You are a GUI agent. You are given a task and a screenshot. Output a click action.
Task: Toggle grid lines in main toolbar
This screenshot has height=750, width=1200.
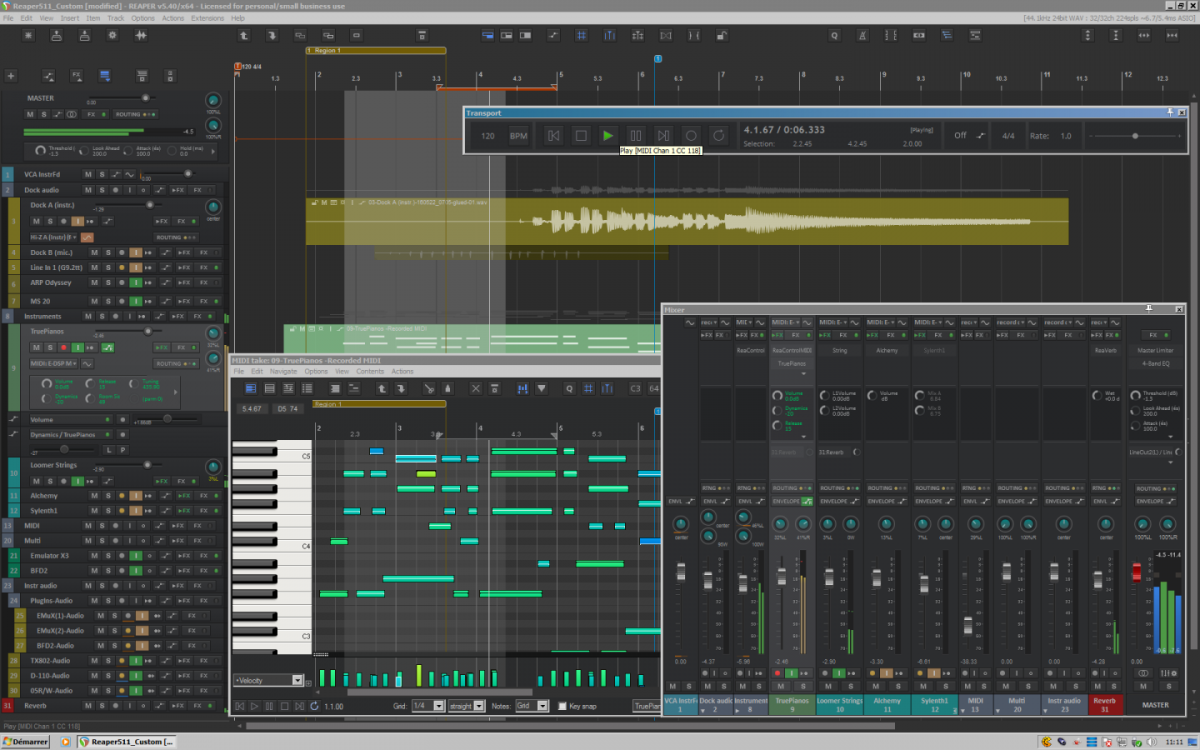point(581,36)
